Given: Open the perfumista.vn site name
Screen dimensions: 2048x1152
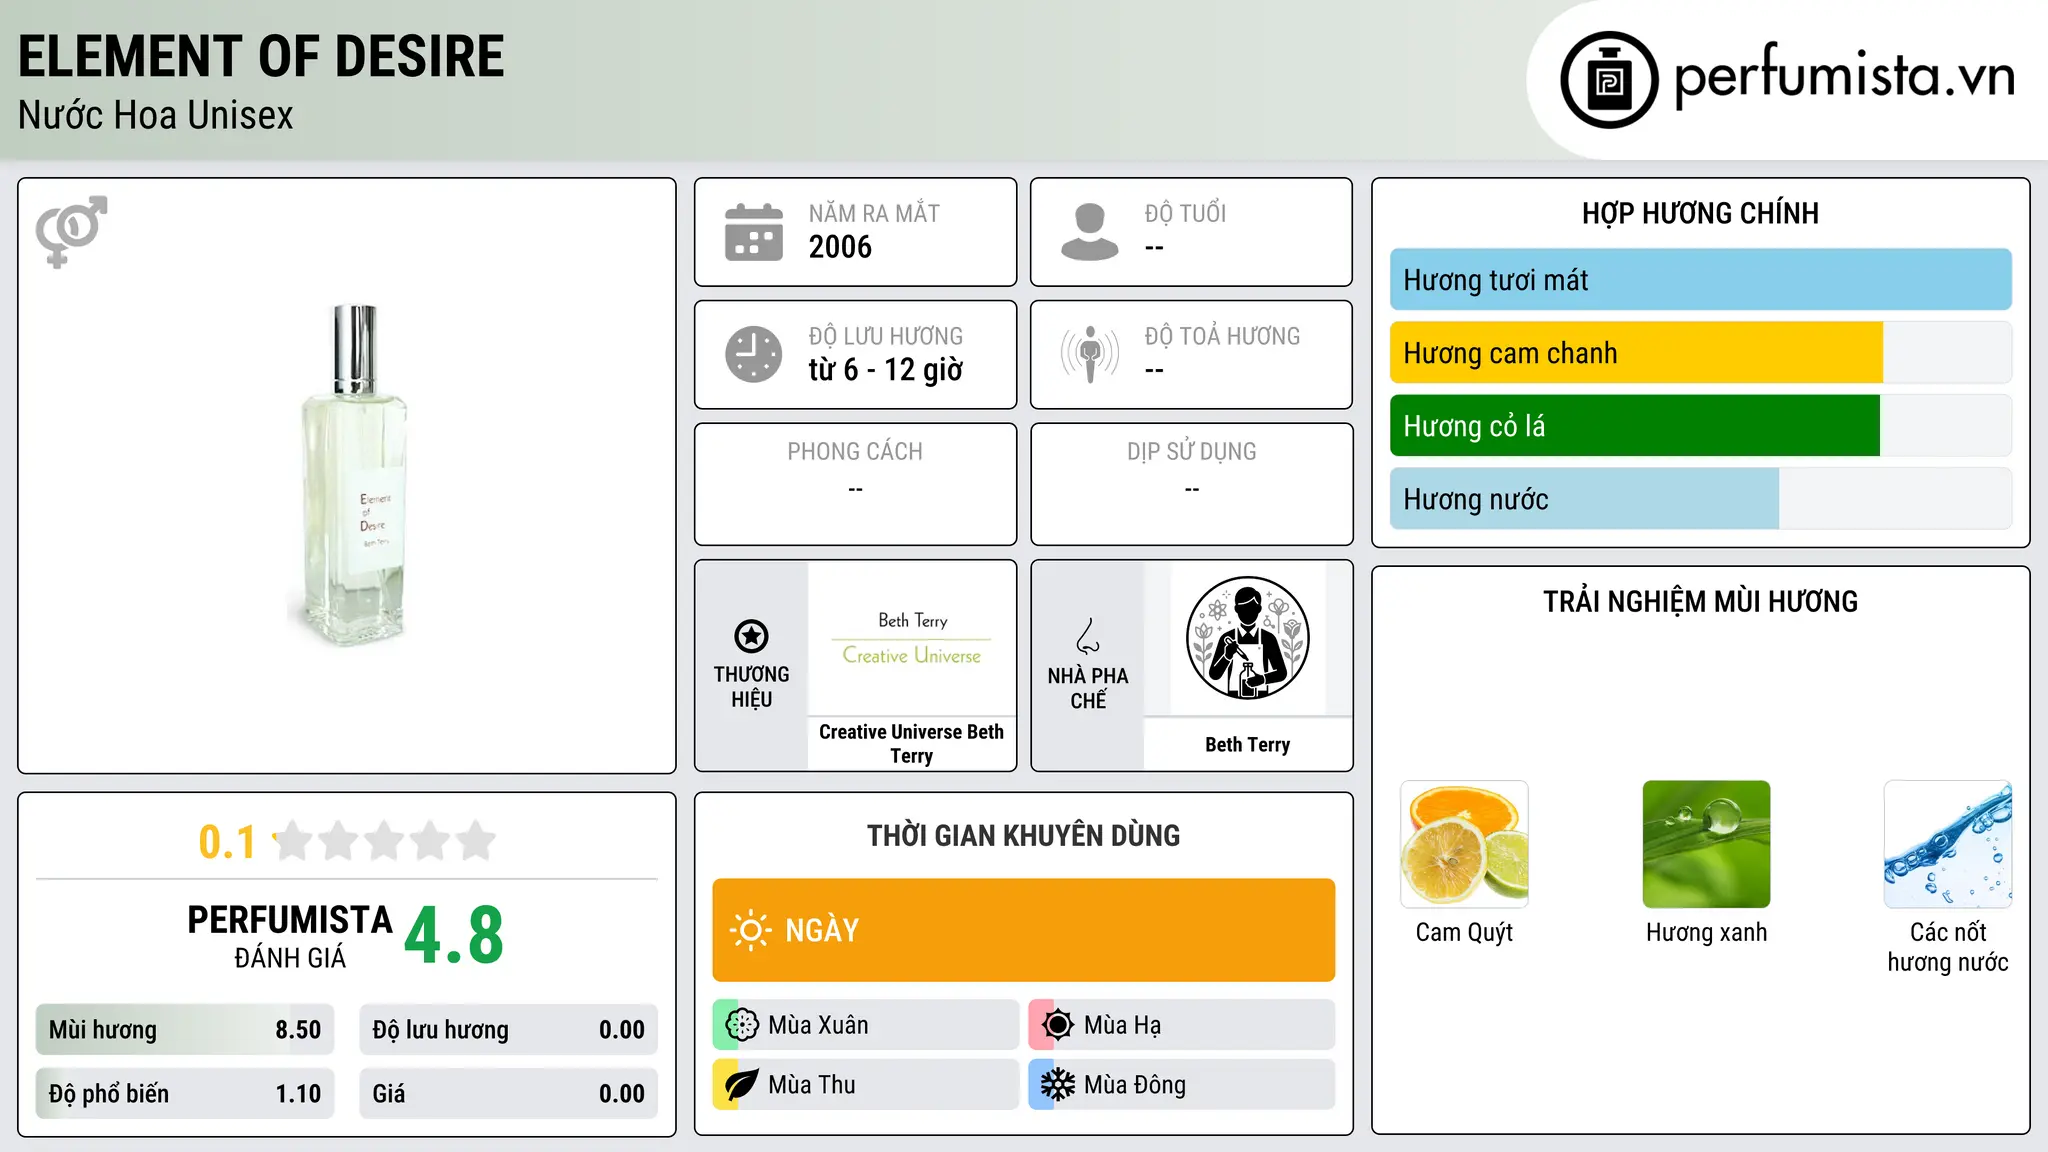Looking at the screenshot, I should [1845, 77].
